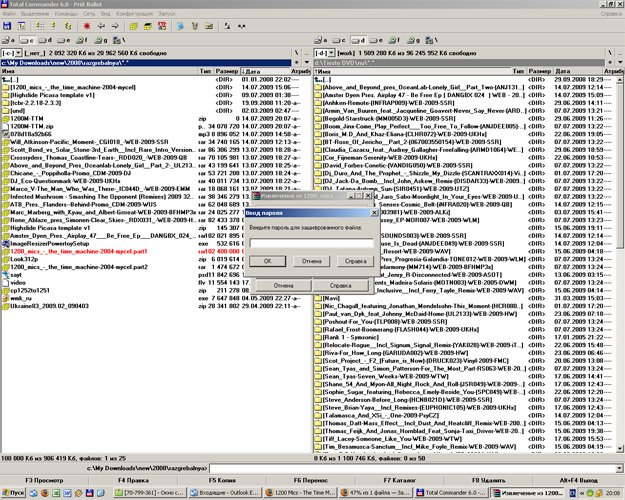The image size is (625, 500).
Task: Click Справка in the password dialog
Action: [355, 261]
